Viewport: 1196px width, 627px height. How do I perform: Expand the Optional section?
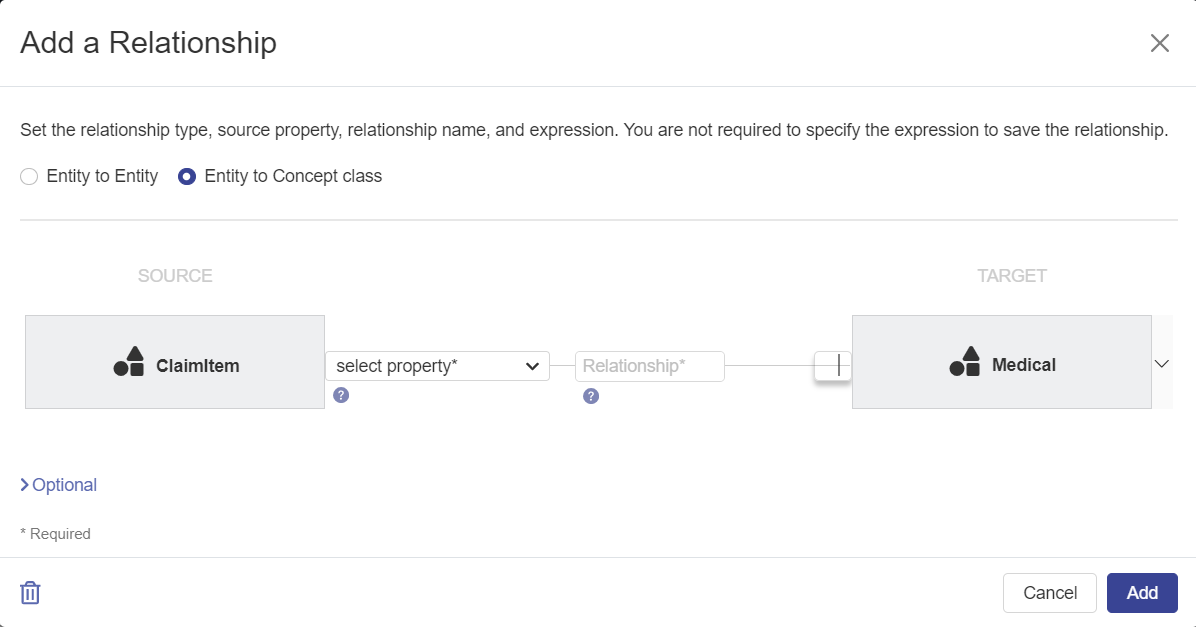coord(58,485)
